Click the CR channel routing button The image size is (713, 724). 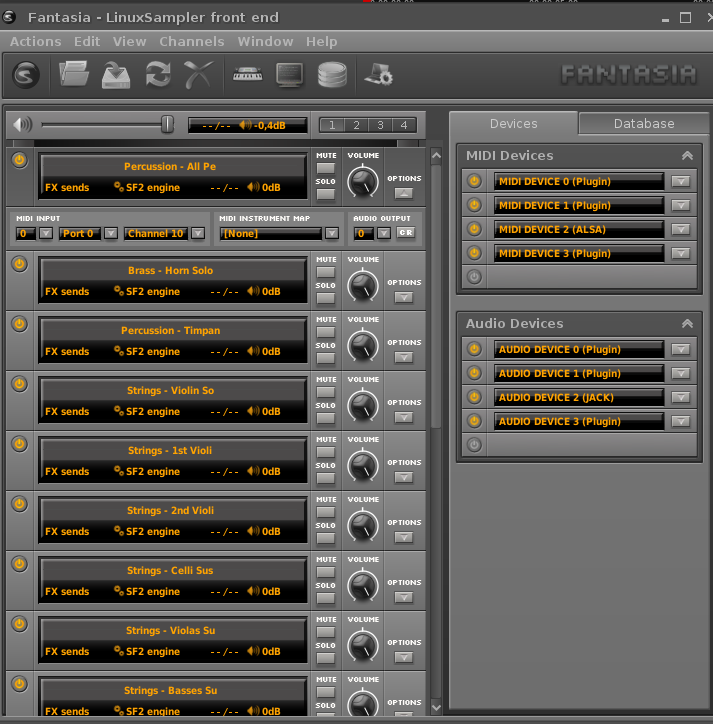point(406,233)
